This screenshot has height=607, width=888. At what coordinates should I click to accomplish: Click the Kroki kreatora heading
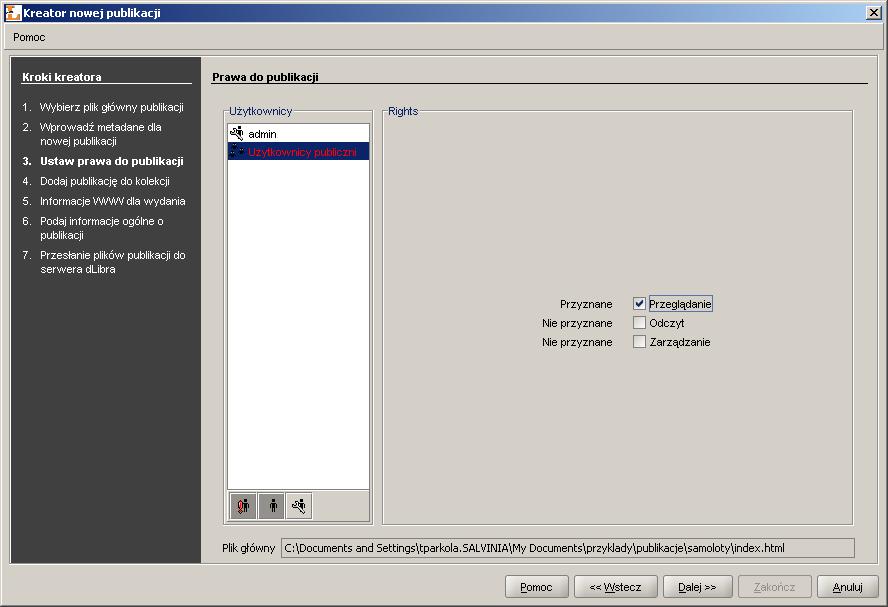[62, 77]
